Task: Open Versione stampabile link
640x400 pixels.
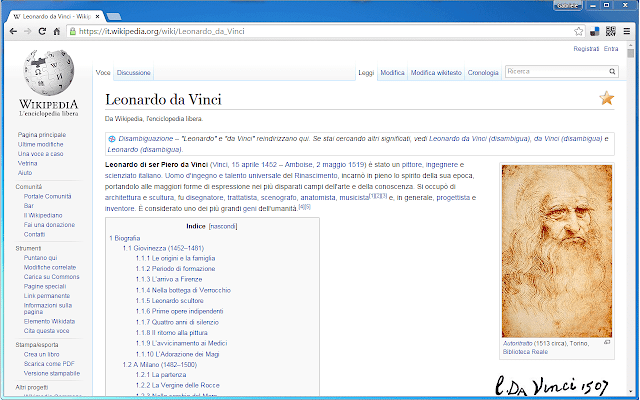Action: (52, 373)
